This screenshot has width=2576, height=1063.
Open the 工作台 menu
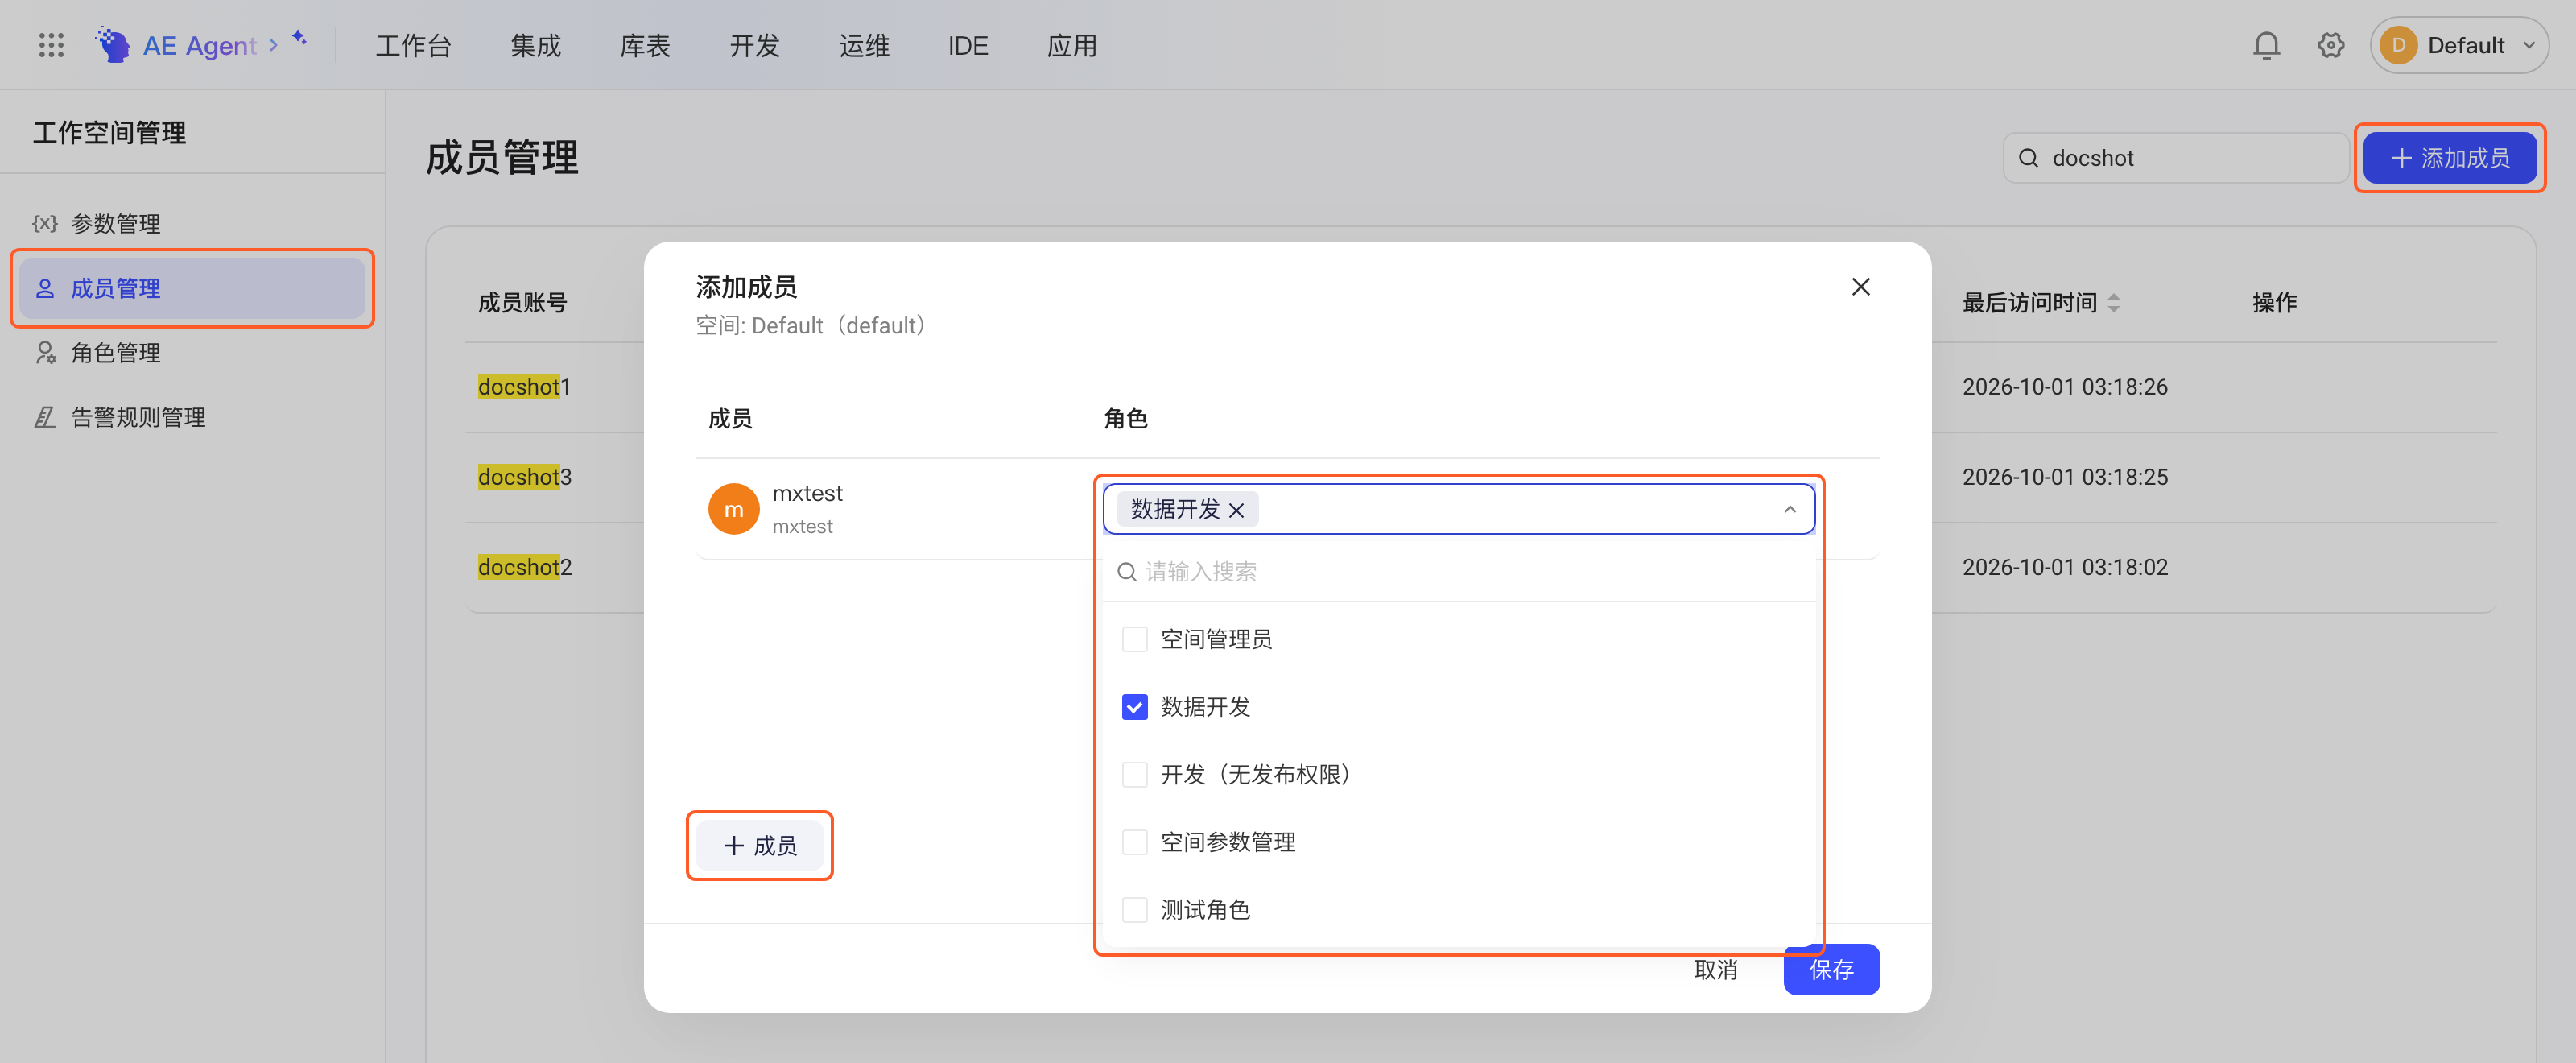(x=413, y=46)
